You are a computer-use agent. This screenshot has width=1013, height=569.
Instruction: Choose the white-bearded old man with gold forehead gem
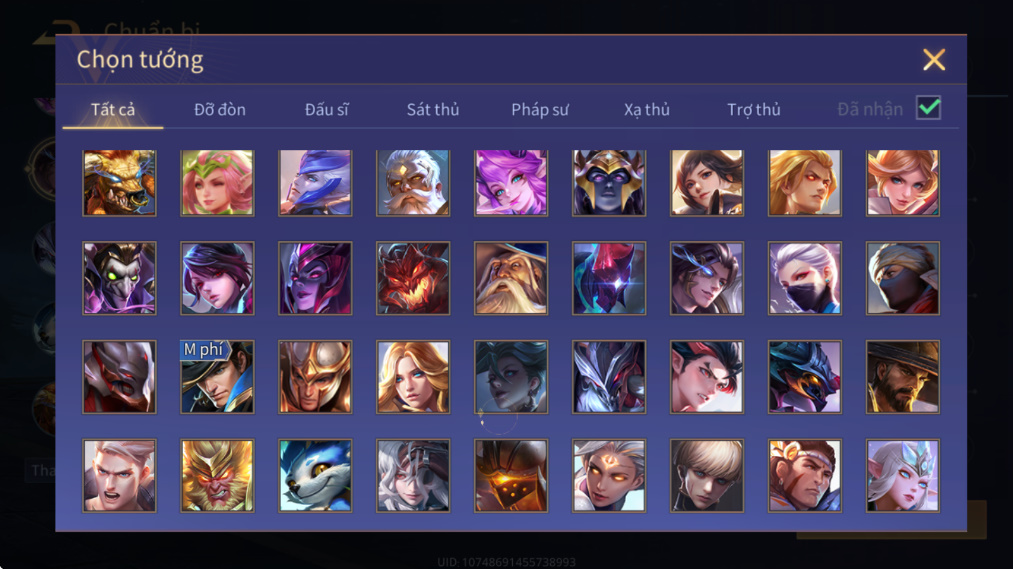pyautogui.click(x=413, y=183)
